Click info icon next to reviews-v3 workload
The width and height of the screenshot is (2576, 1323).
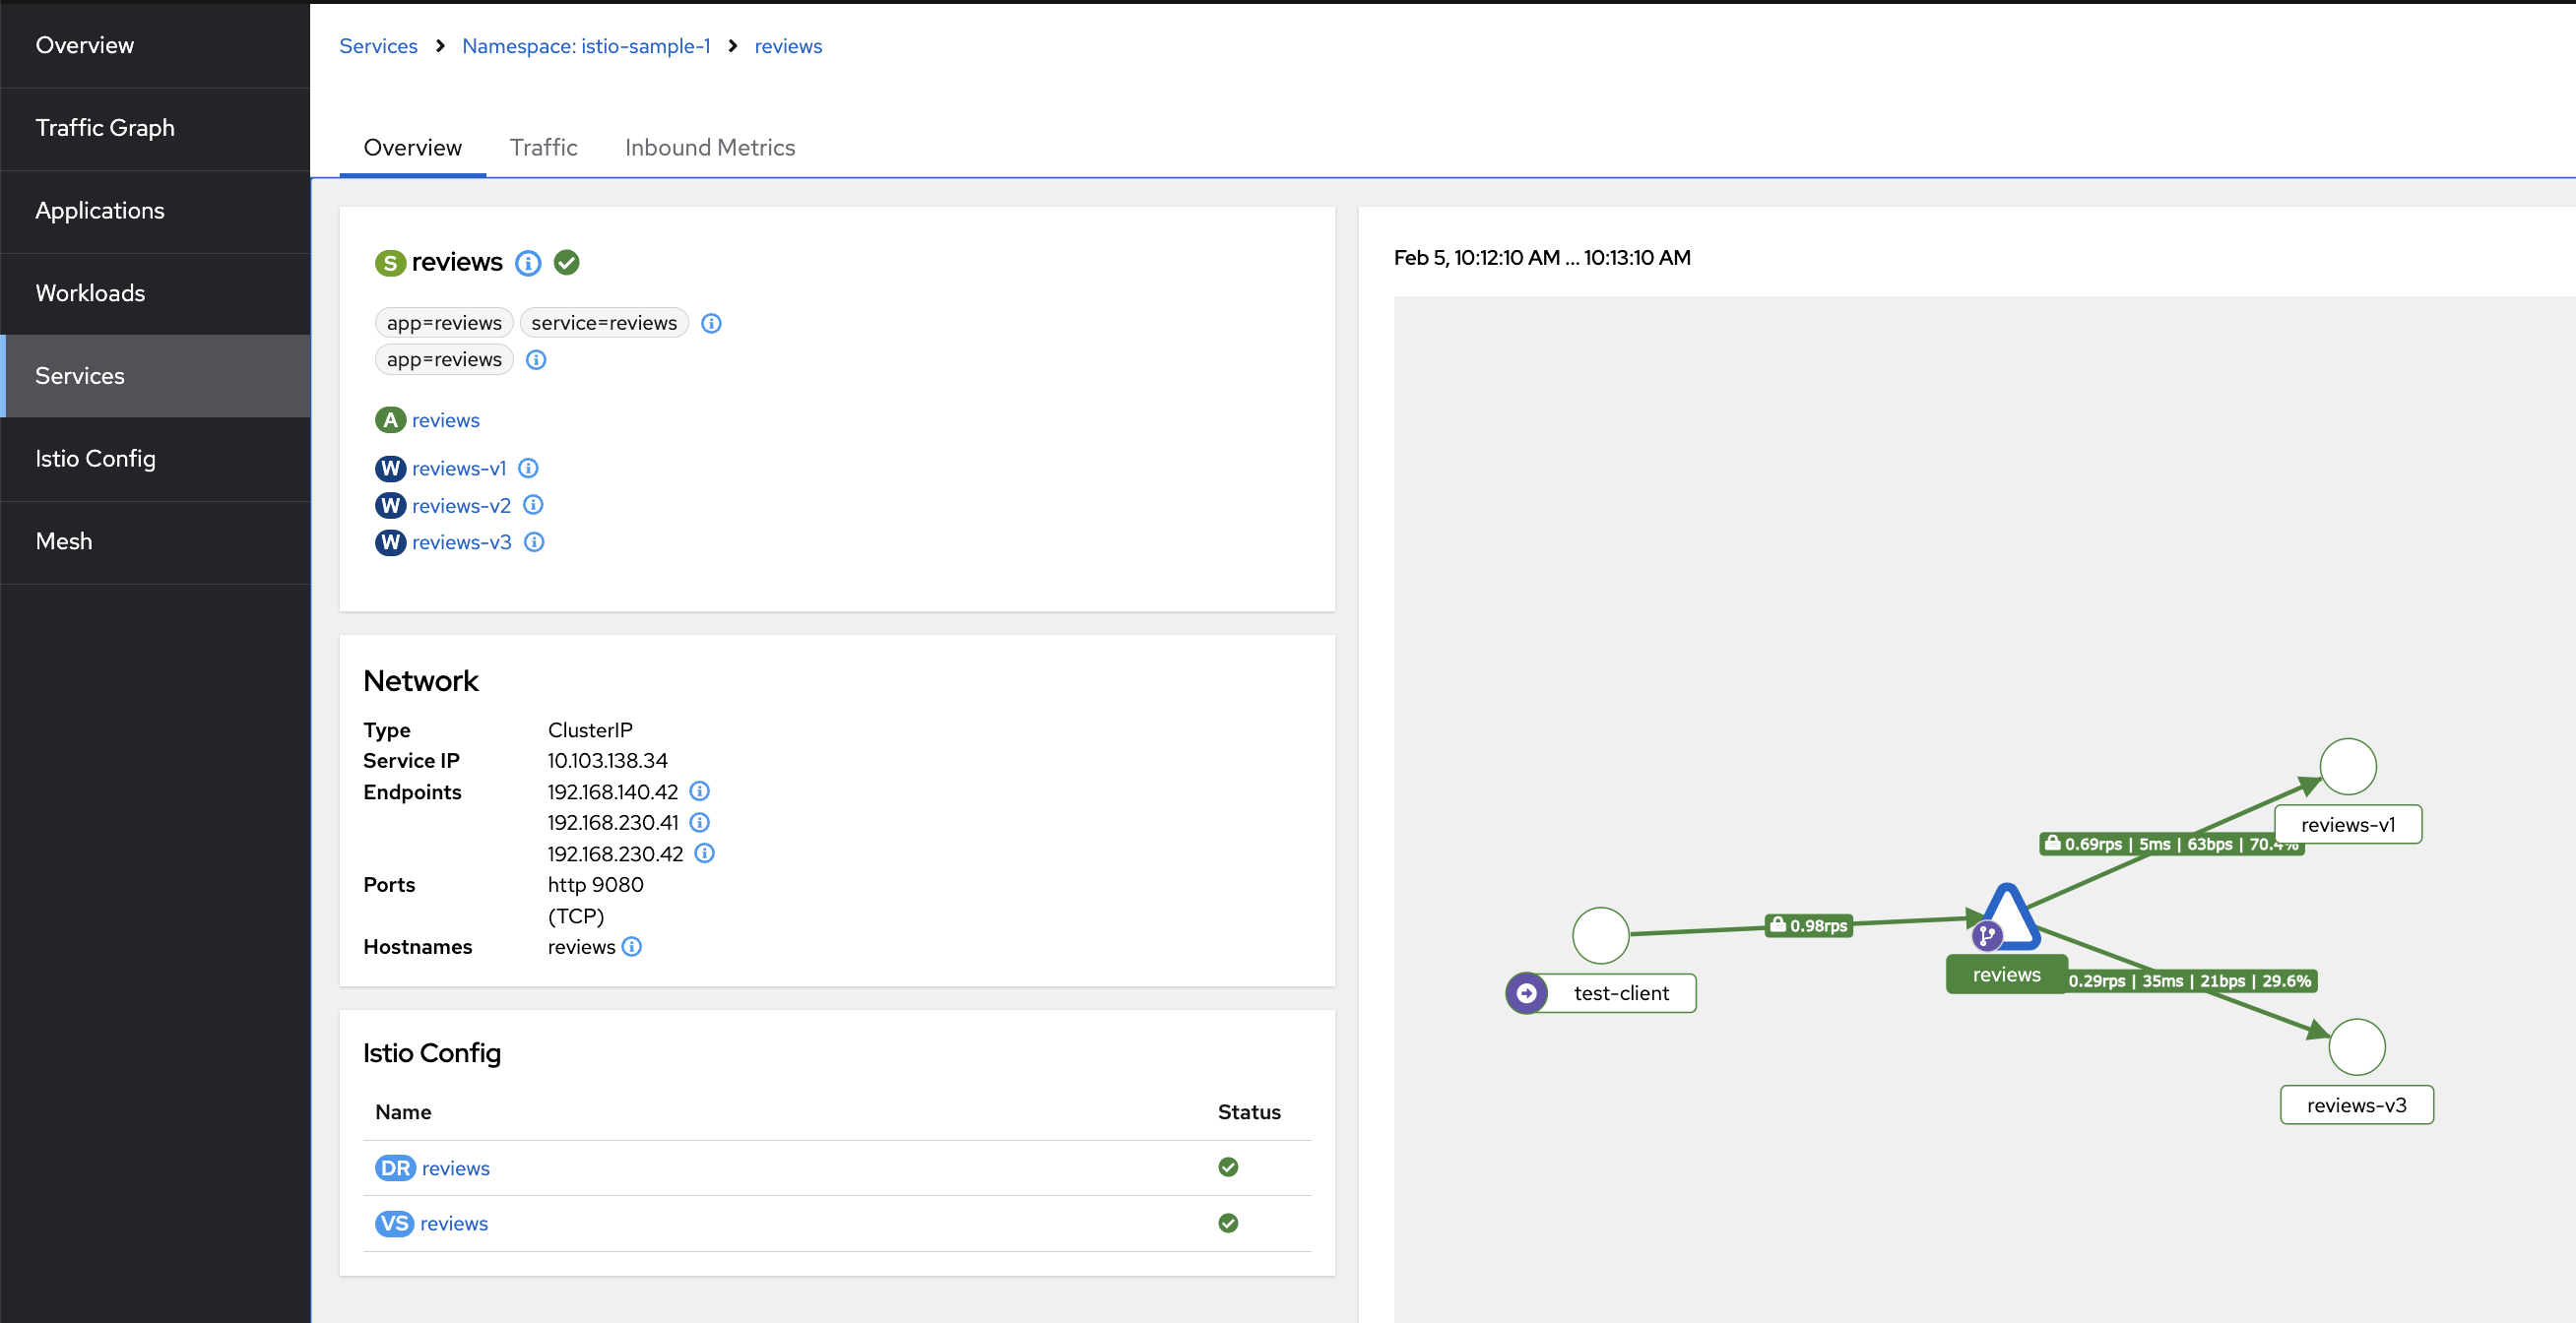click(534, 542)
